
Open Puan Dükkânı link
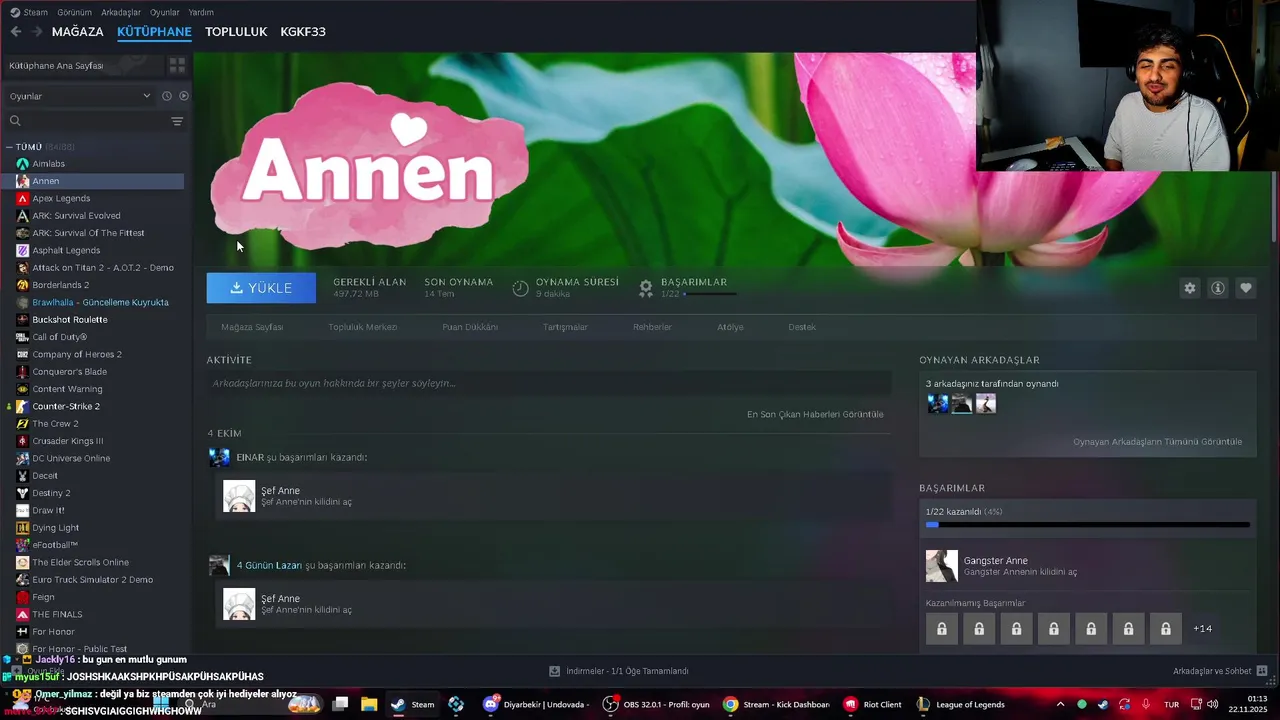tap(470, 327)
